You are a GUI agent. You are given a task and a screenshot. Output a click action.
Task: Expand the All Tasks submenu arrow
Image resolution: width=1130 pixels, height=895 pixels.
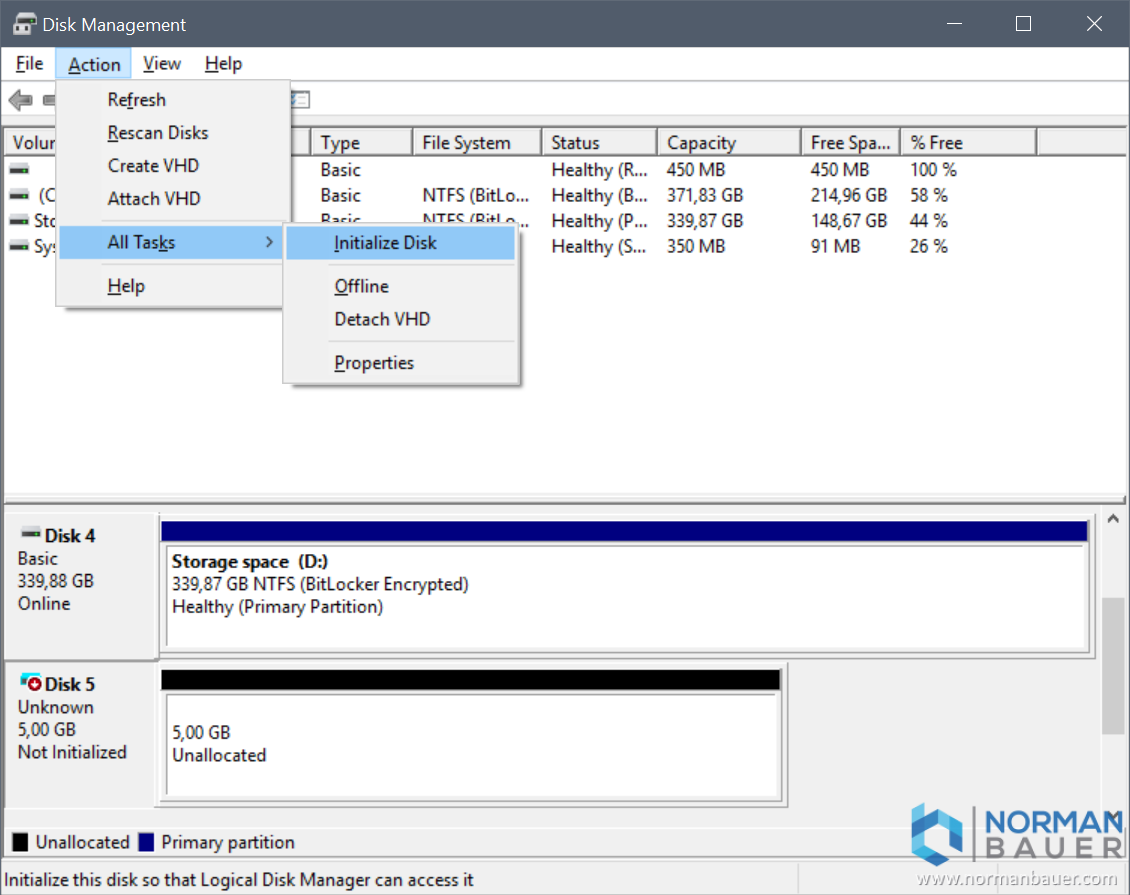click(x=269, y=243)
